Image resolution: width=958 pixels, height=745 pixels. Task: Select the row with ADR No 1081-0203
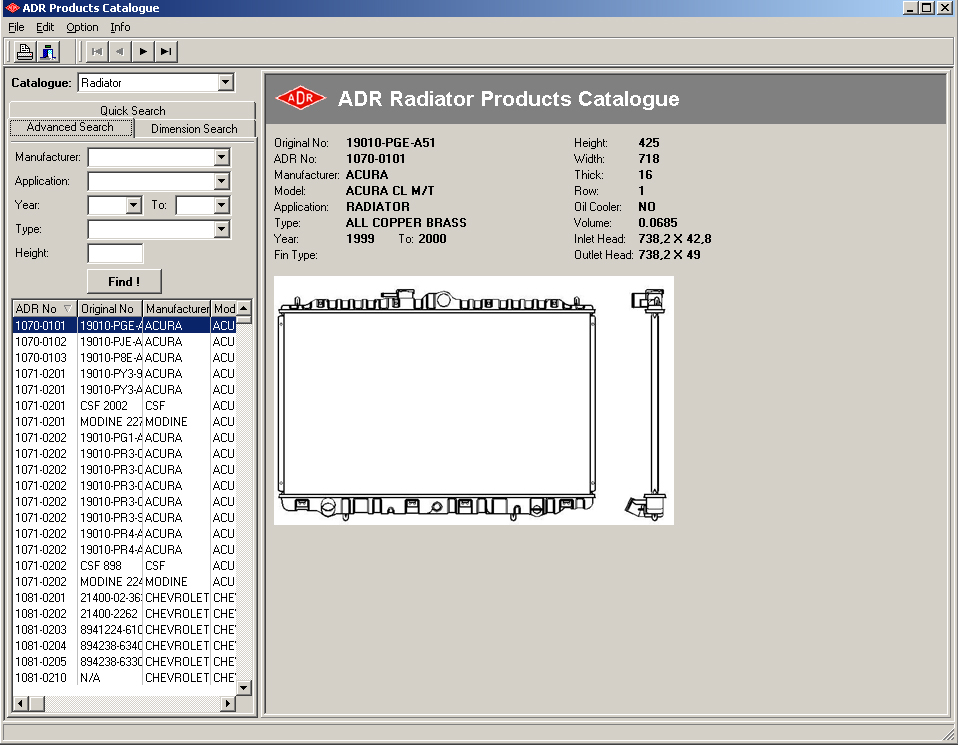(x=124, y=629)
